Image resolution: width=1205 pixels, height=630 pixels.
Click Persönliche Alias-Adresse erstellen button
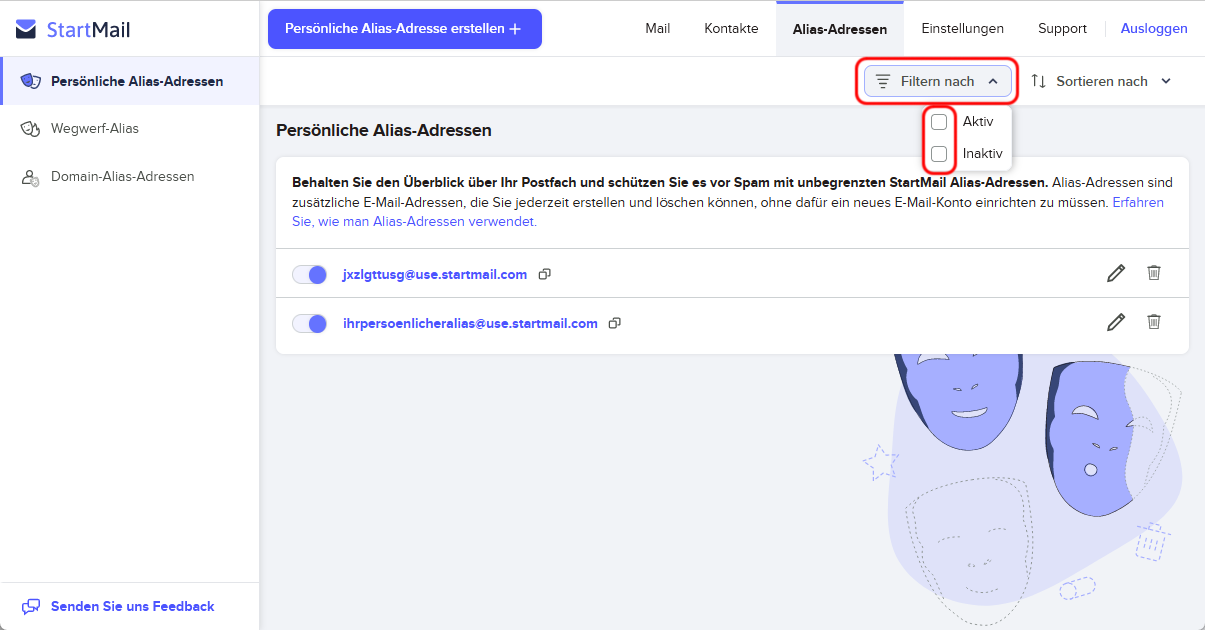(x=405, y=29)
